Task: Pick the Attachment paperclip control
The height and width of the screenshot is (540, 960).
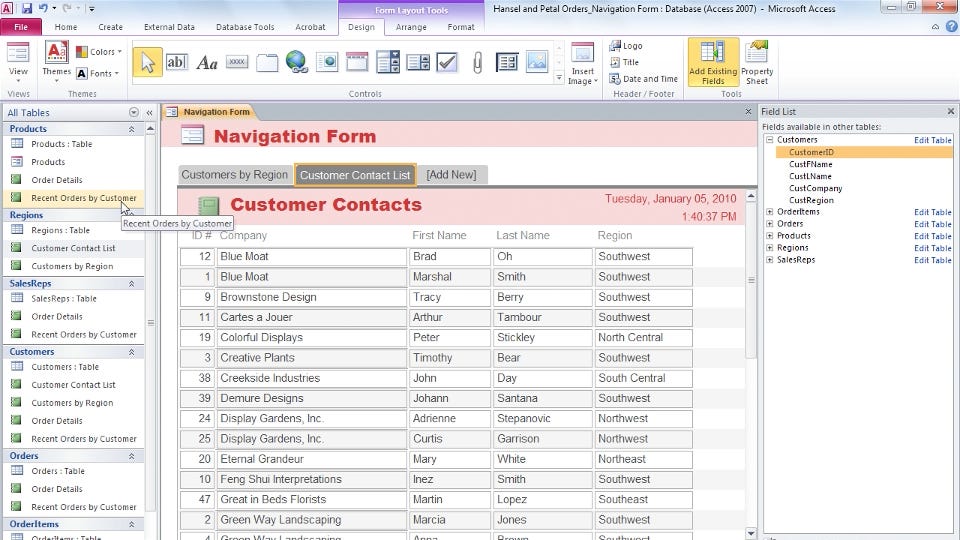Action: click(x=478, y=62)
